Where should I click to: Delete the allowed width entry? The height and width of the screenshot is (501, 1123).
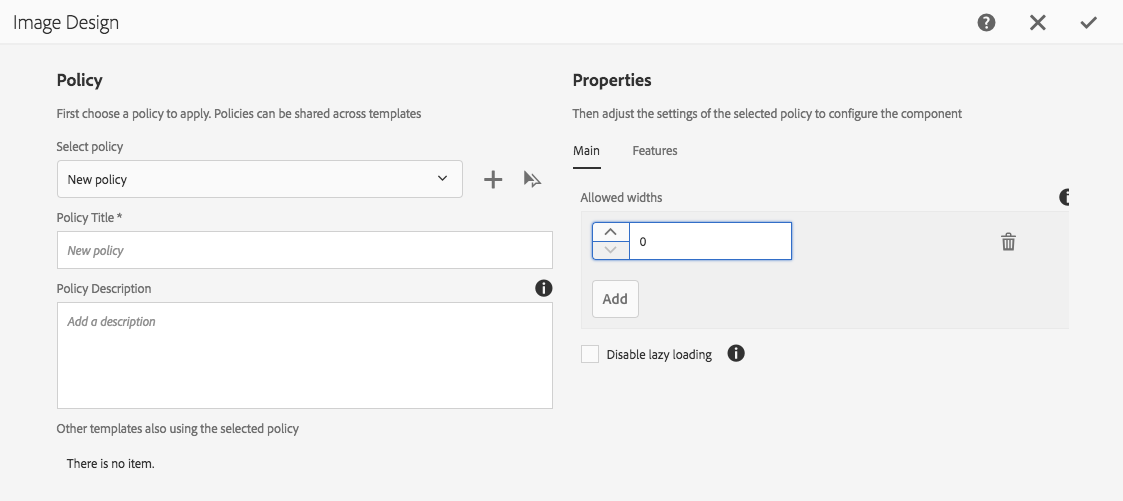[x=1008, y=241]
